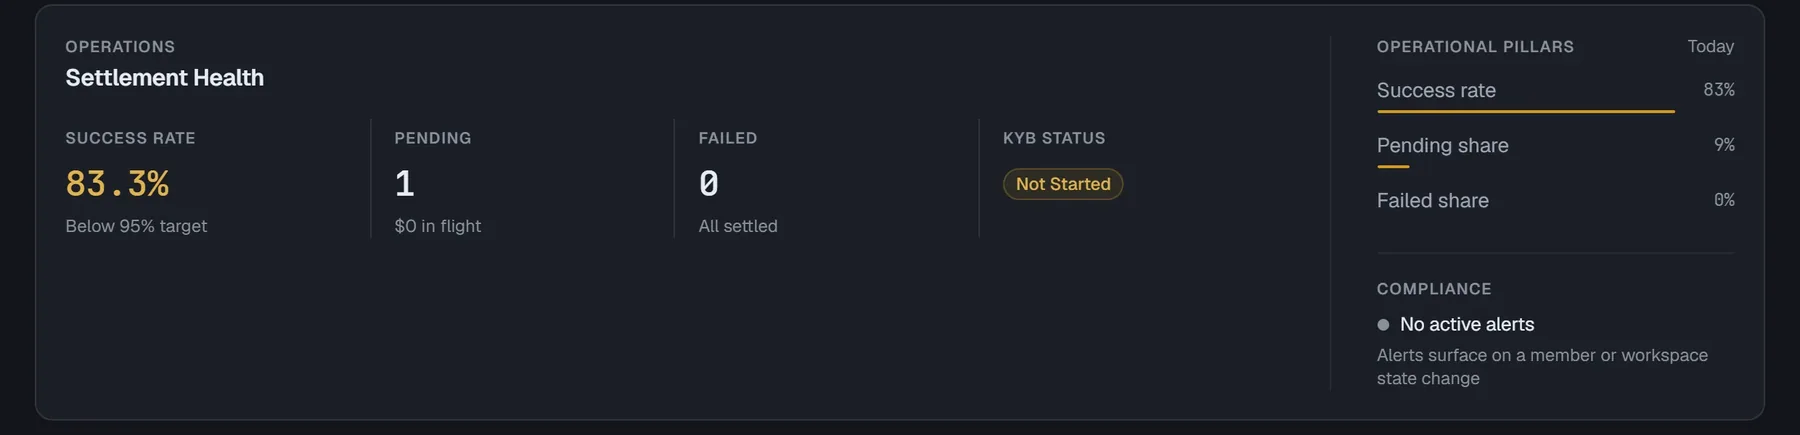Click the 9% Pending share value
This screenshot has height=435, width=1800.
1724,145
